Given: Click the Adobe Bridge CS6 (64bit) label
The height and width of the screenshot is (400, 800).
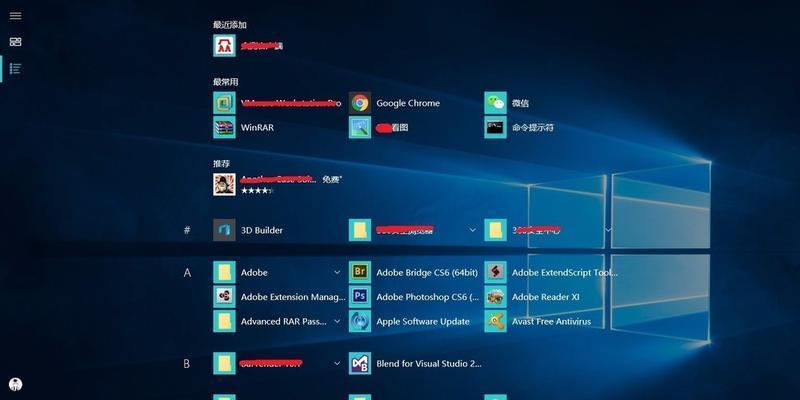Looking at the screenshot, I should [x=427, y=272].
